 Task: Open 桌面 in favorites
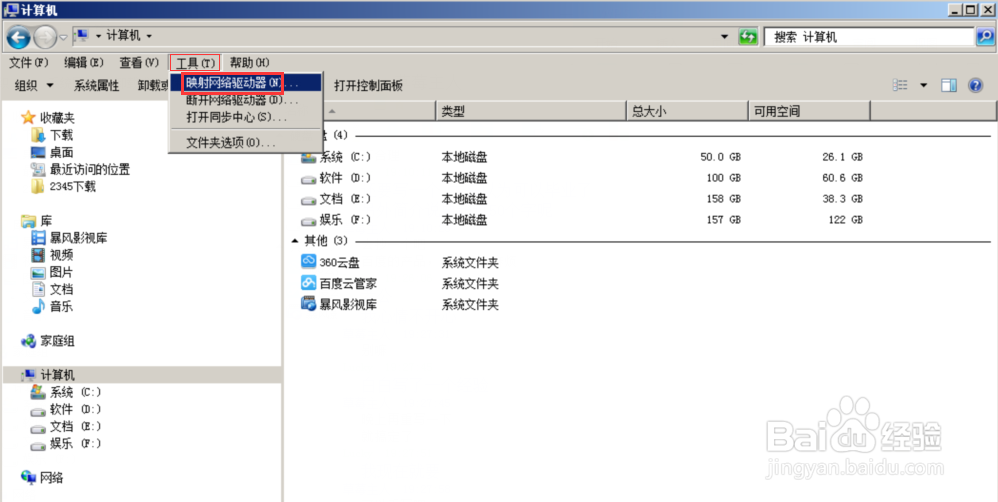pyautogui.click(x=61, y=152)
